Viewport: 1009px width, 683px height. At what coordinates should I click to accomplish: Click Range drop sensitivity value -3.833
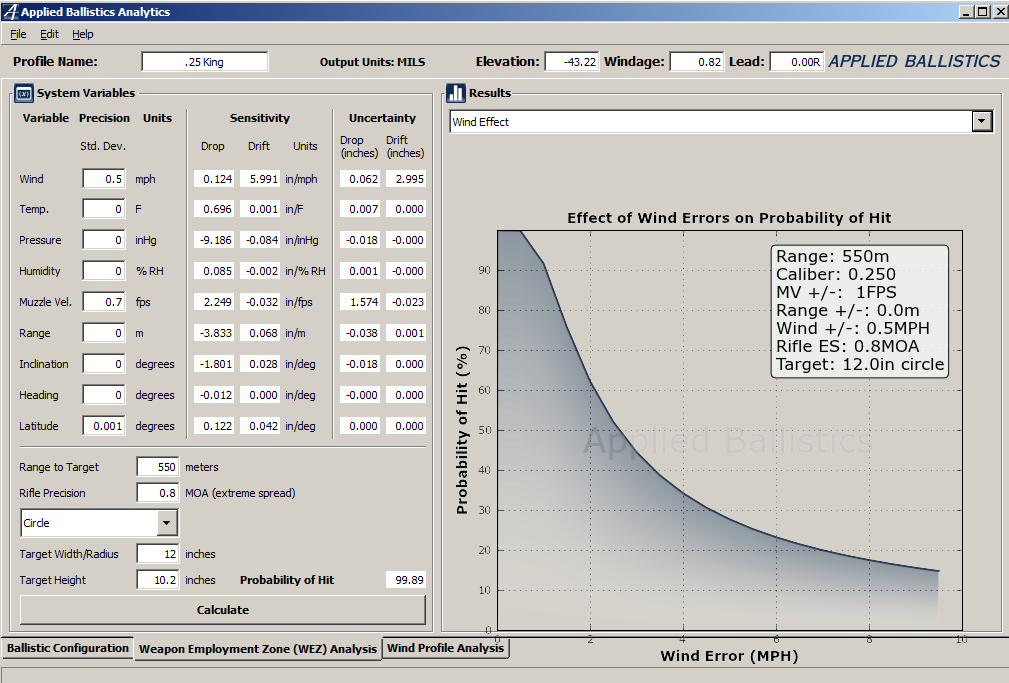[x=214, y=333]
